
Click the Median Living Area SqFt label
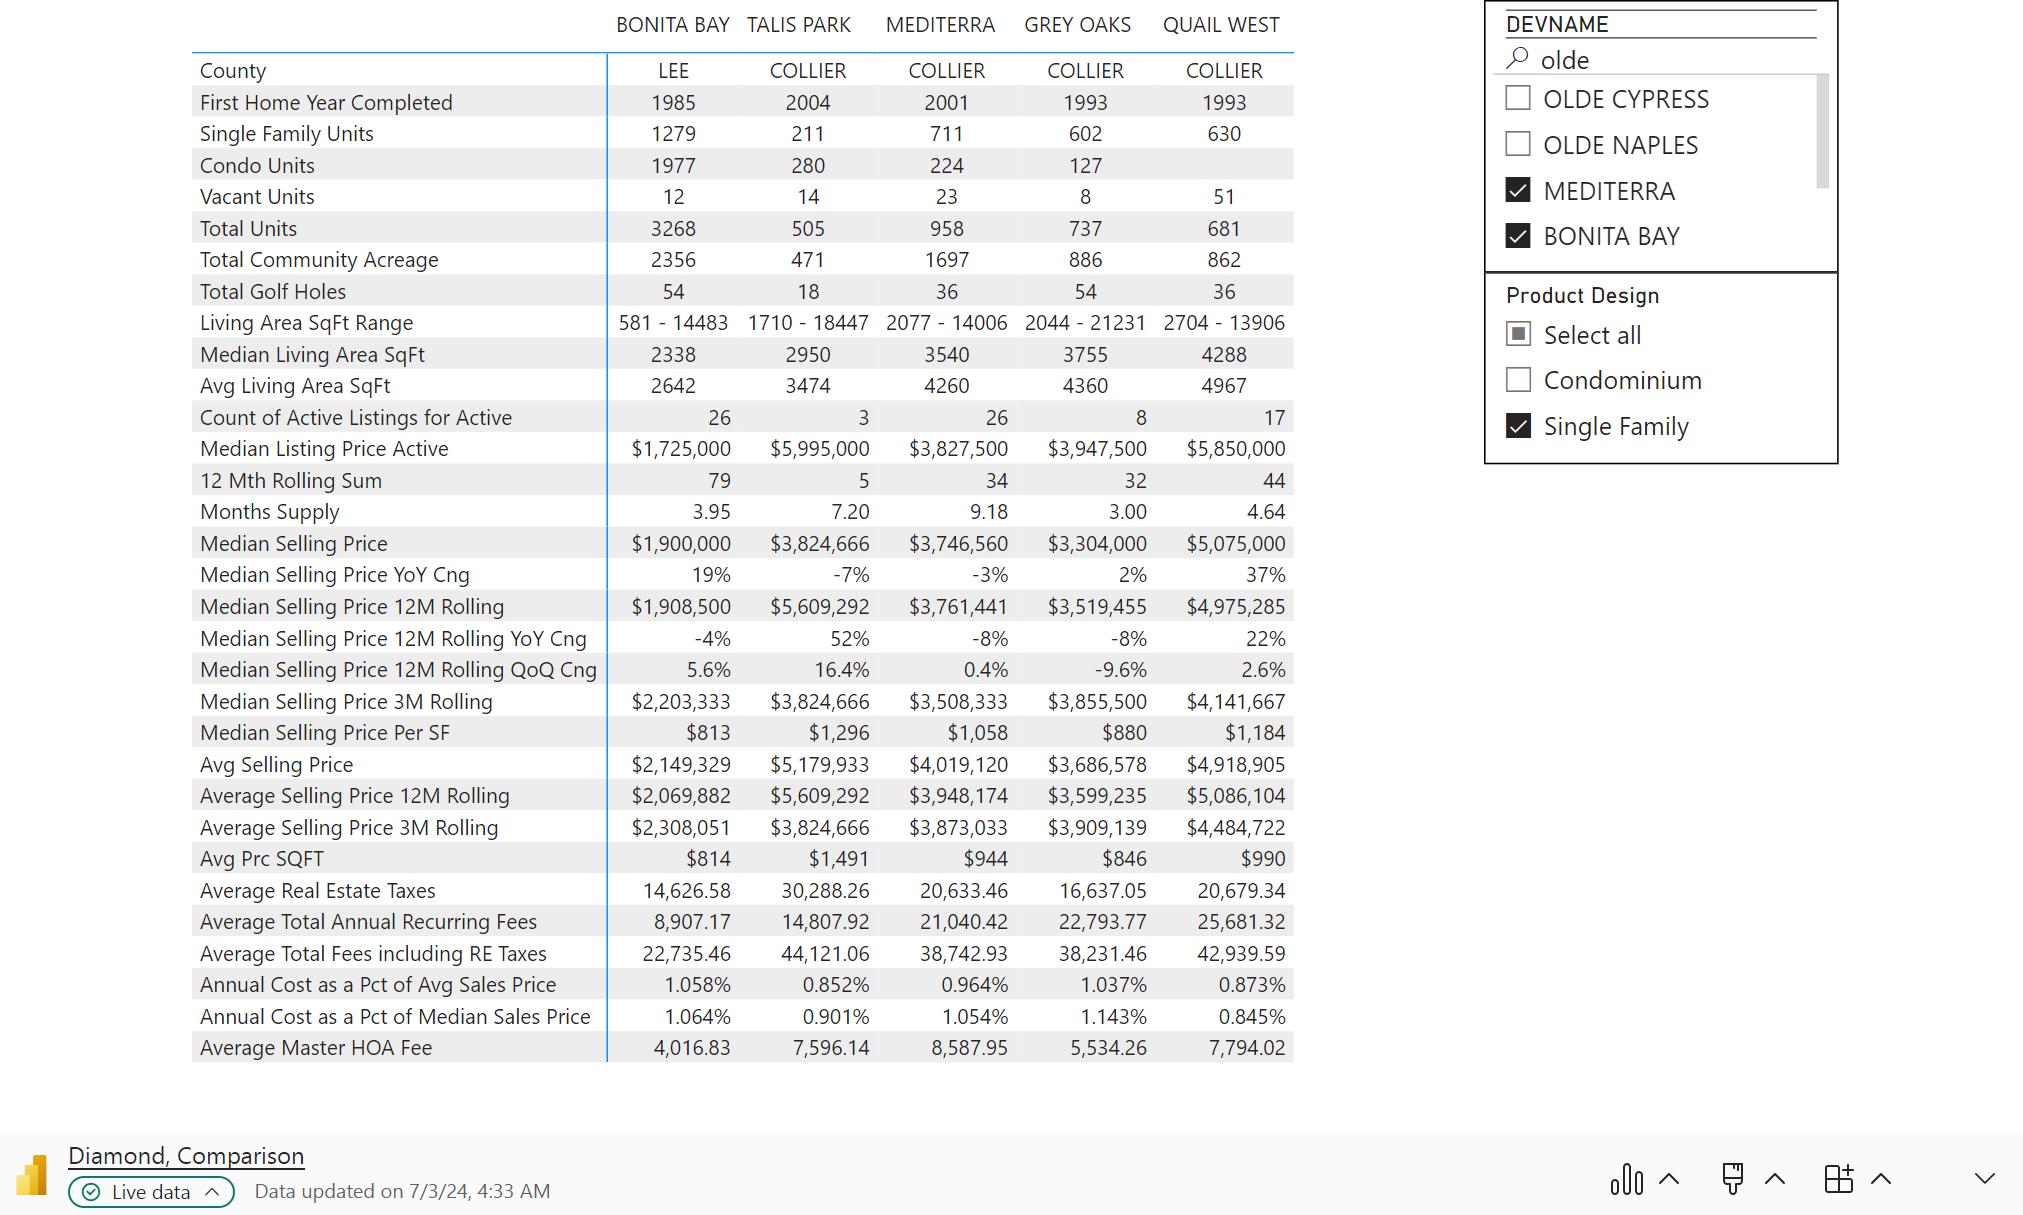pyautogui.click(x=312, y=354)
